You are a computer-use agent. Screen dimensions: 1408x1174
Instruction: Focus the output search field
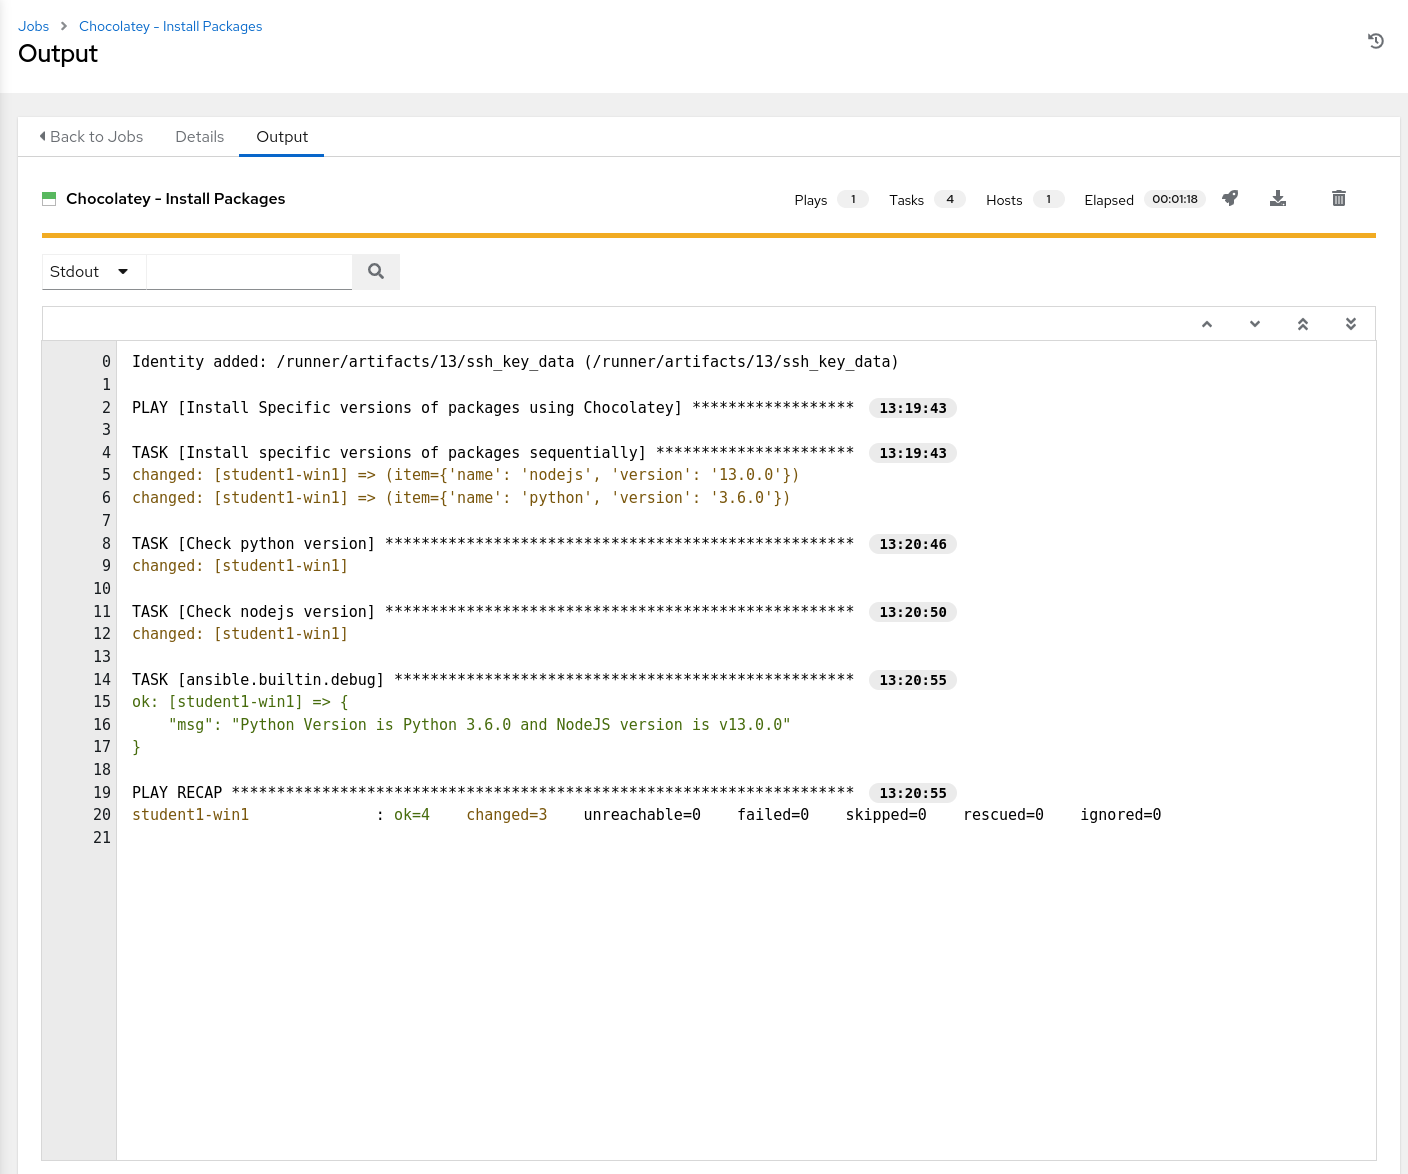(x=249, y=271)
